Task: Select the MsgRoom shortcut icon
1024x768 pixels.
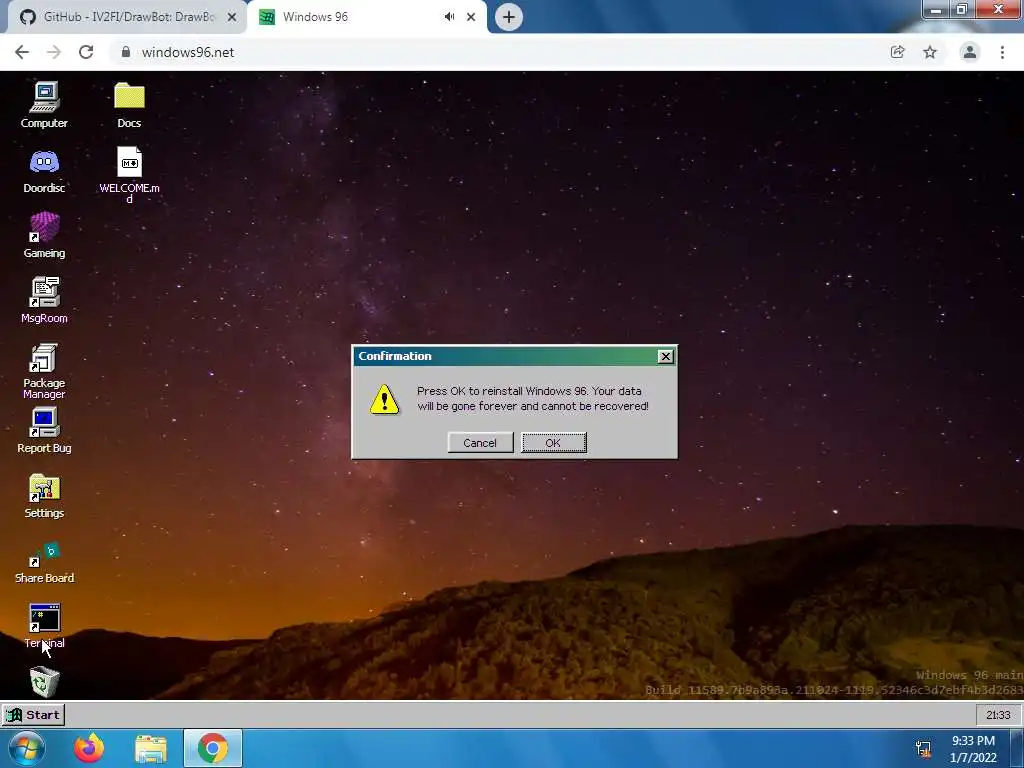Action: pyautogui.click(x=44, y=300)
